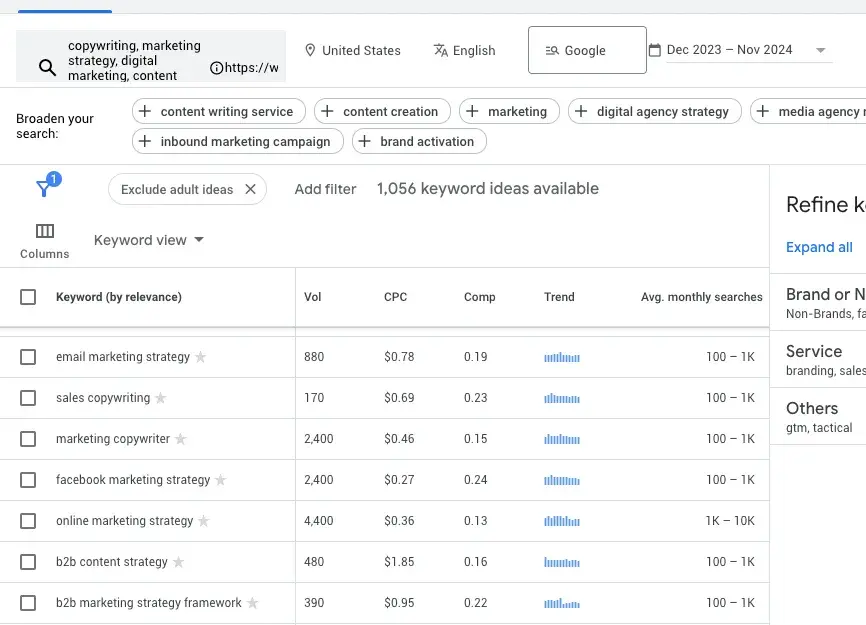Screen dimensions: 866x625
Task: Click '1K – 10K' monthly searches value
Action: pos(730,521)
